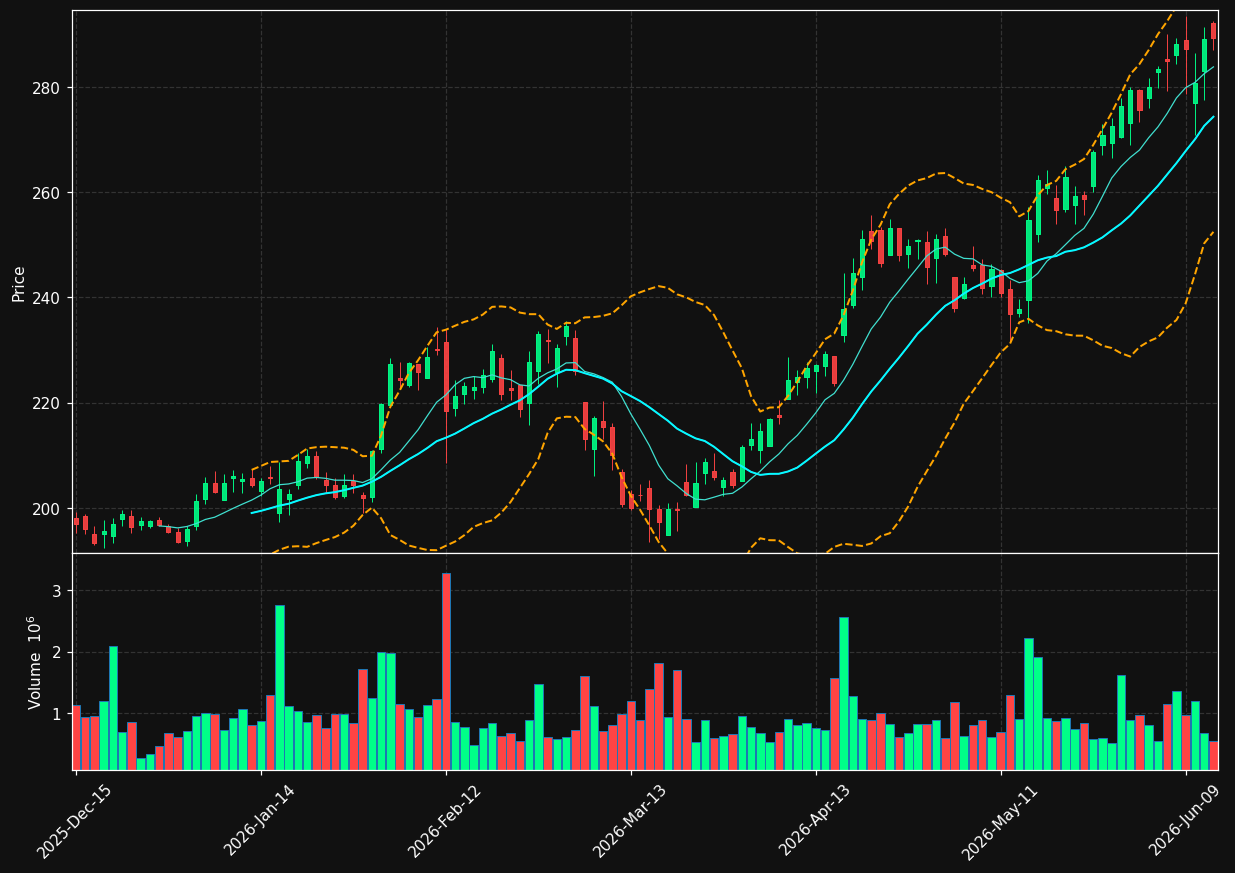This screenshot has height=873, width=1235.
Task: Click the 3 tick on volume axis
Action: pos(57,591)
